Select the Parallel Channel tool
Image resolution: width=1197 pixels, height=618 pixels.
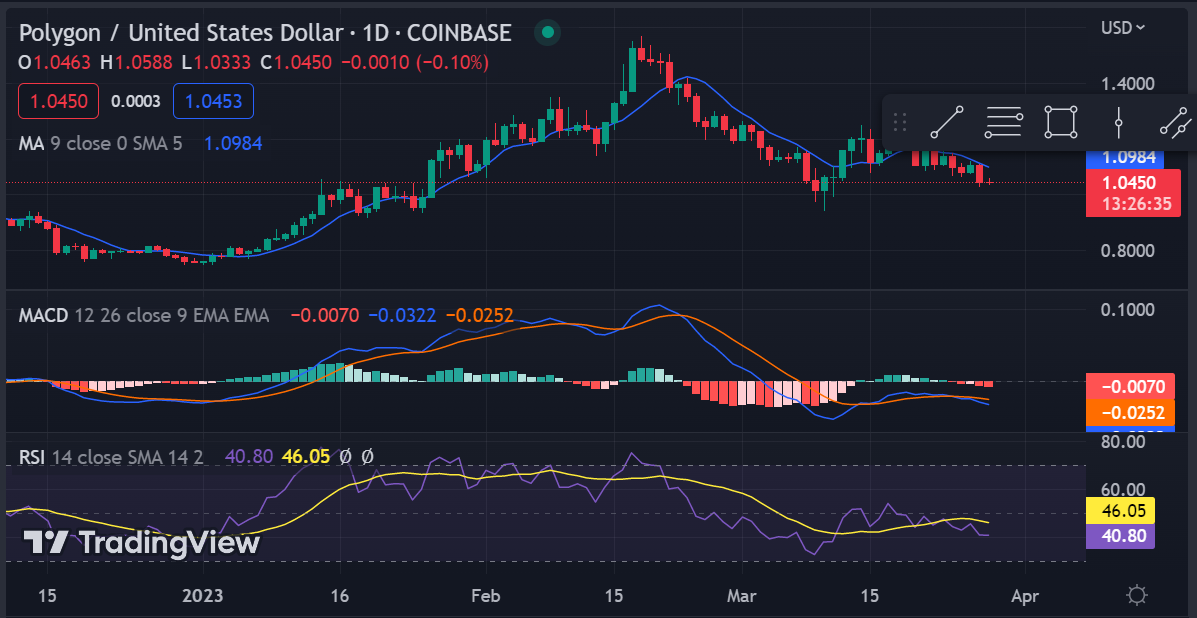[1177, 122]
